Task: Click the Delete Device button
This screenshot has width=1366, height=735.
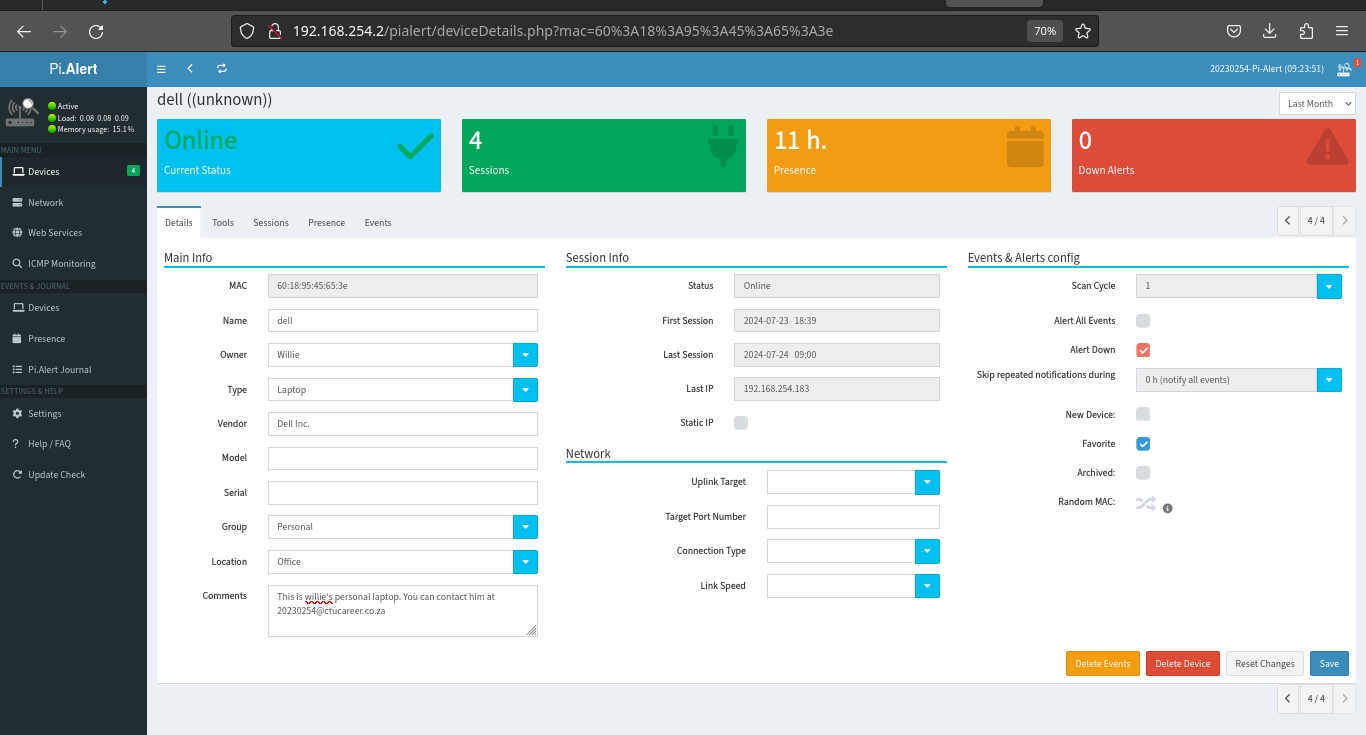Action: 1182,663
